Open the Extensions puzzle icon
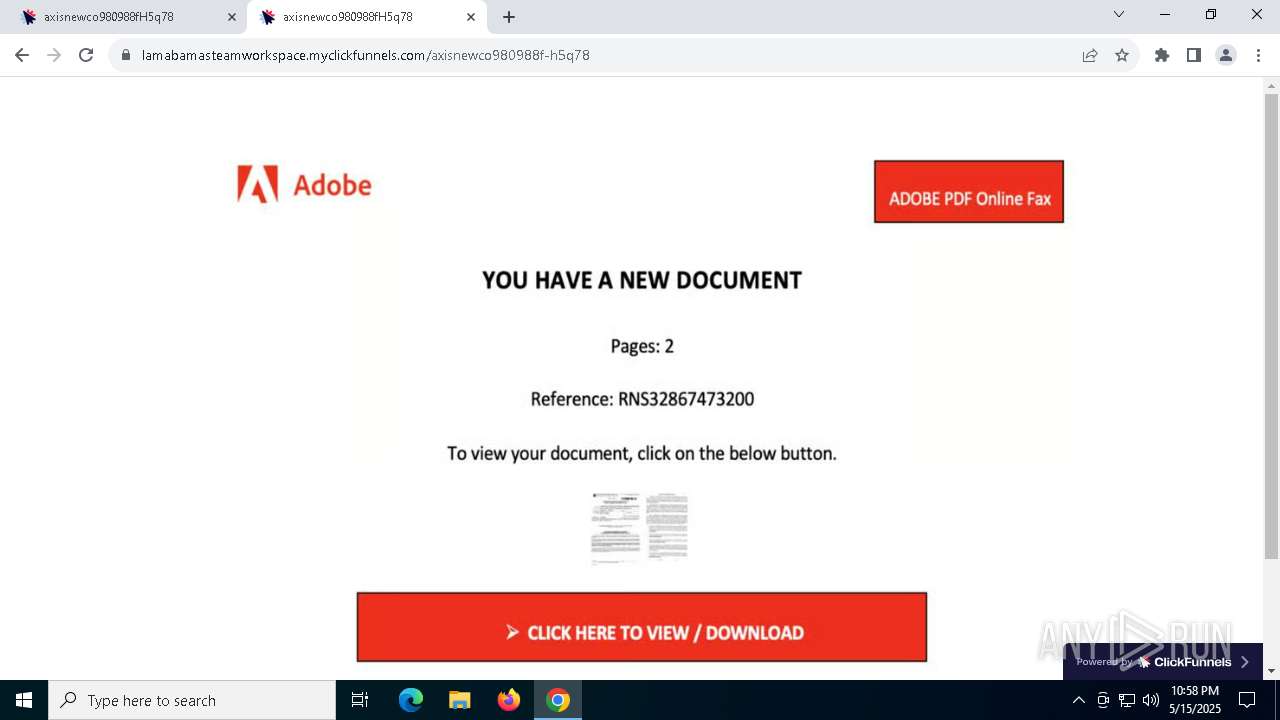 [x=1162, y=55]
